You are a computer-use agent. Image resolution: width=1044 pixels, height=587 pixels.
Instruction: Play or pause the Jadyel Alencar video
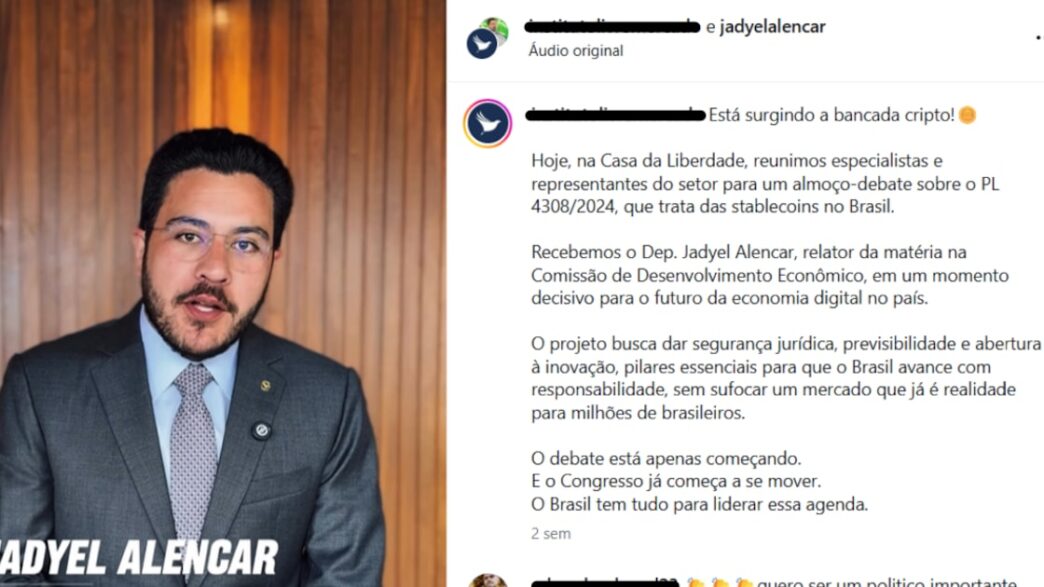click(223, 294)
